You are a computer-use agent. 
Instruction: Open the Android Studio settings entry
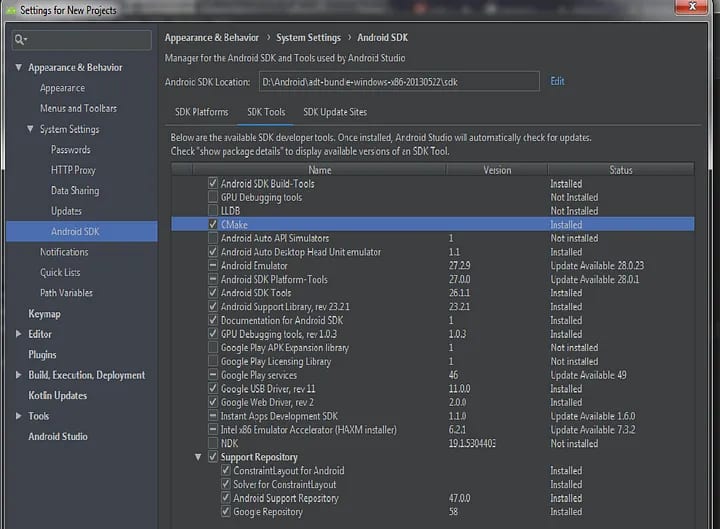(58, 436)
